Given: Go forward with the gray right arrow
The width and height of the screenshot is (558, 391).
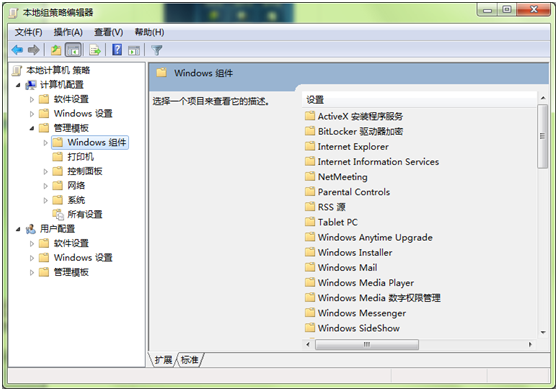Looking at the screenshot, I should coord(33,50).
